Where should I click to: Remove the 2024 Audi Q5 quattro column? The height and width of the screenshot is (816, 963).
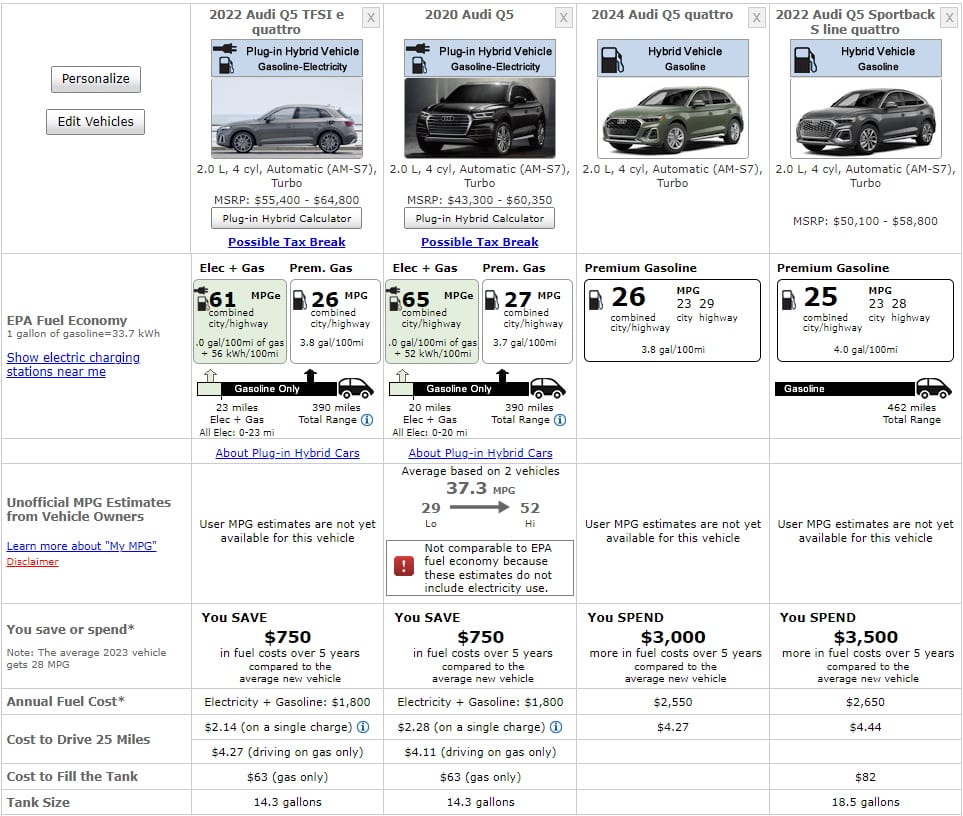pos(757,18)
